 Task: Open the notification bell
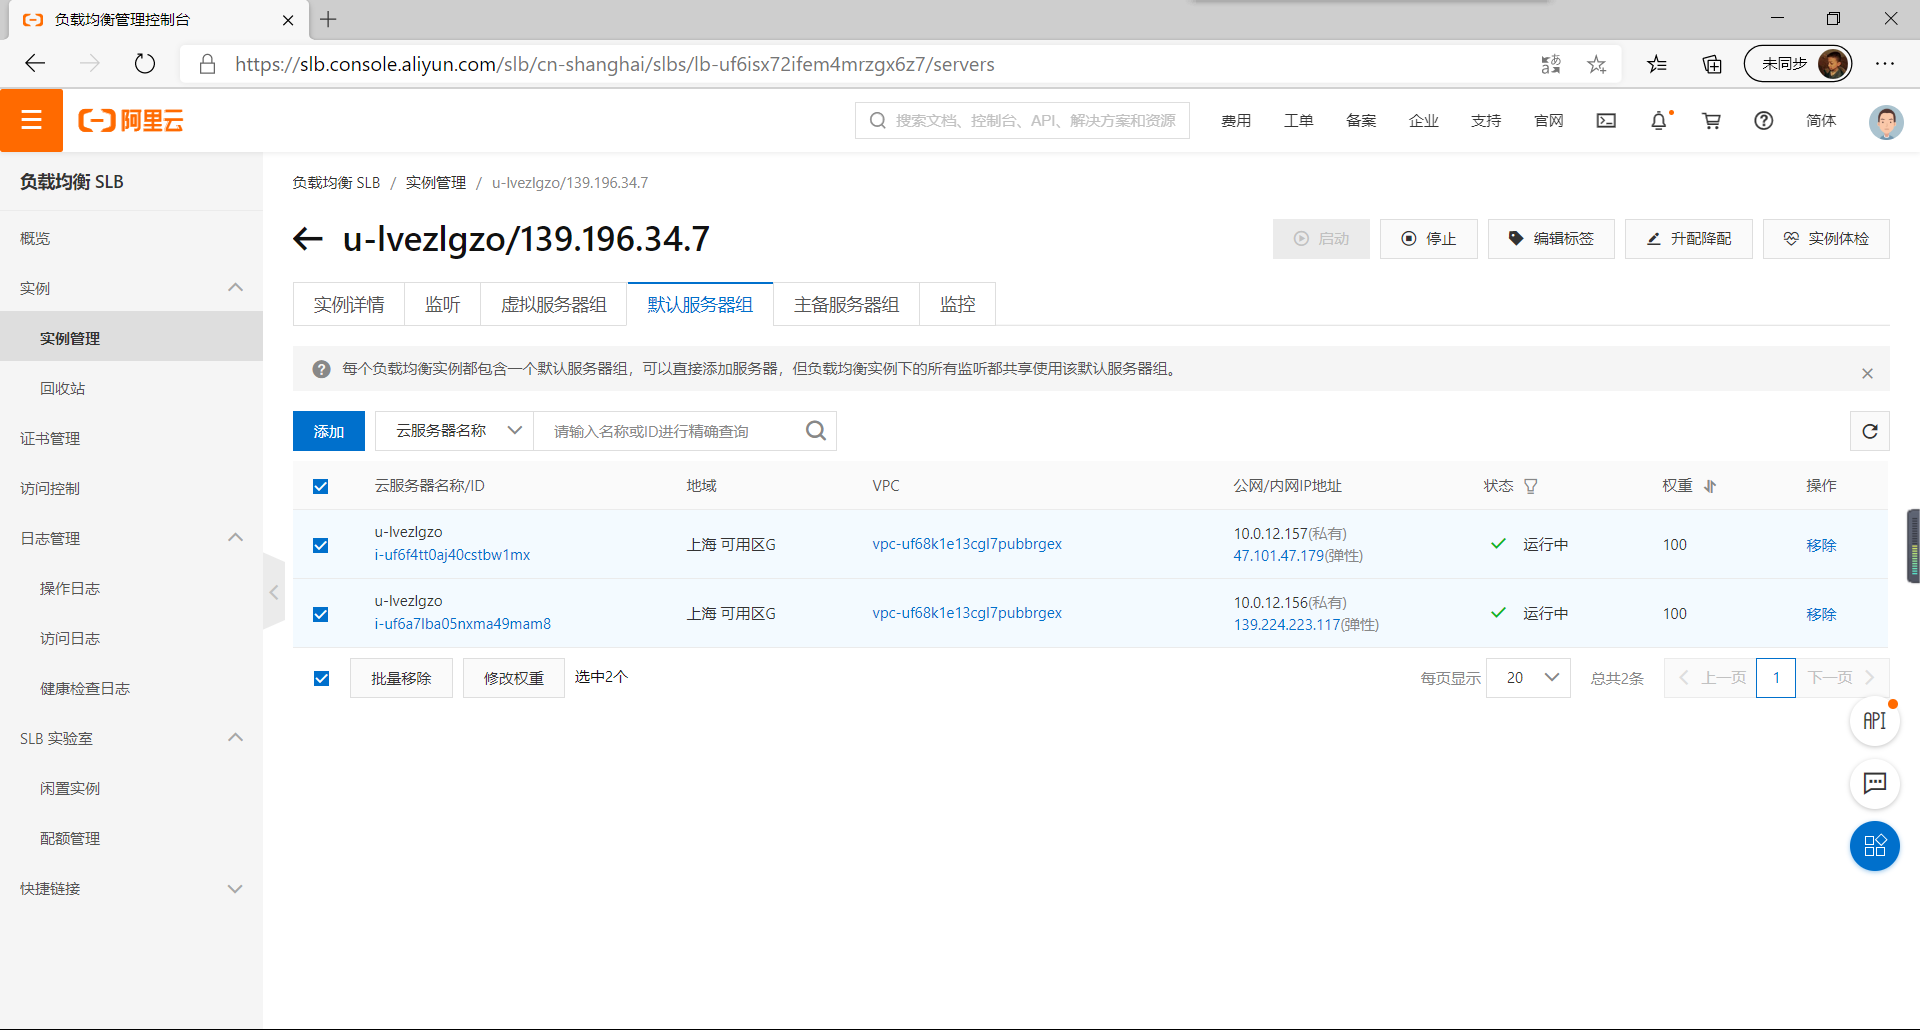click(x=1659, y=120)
